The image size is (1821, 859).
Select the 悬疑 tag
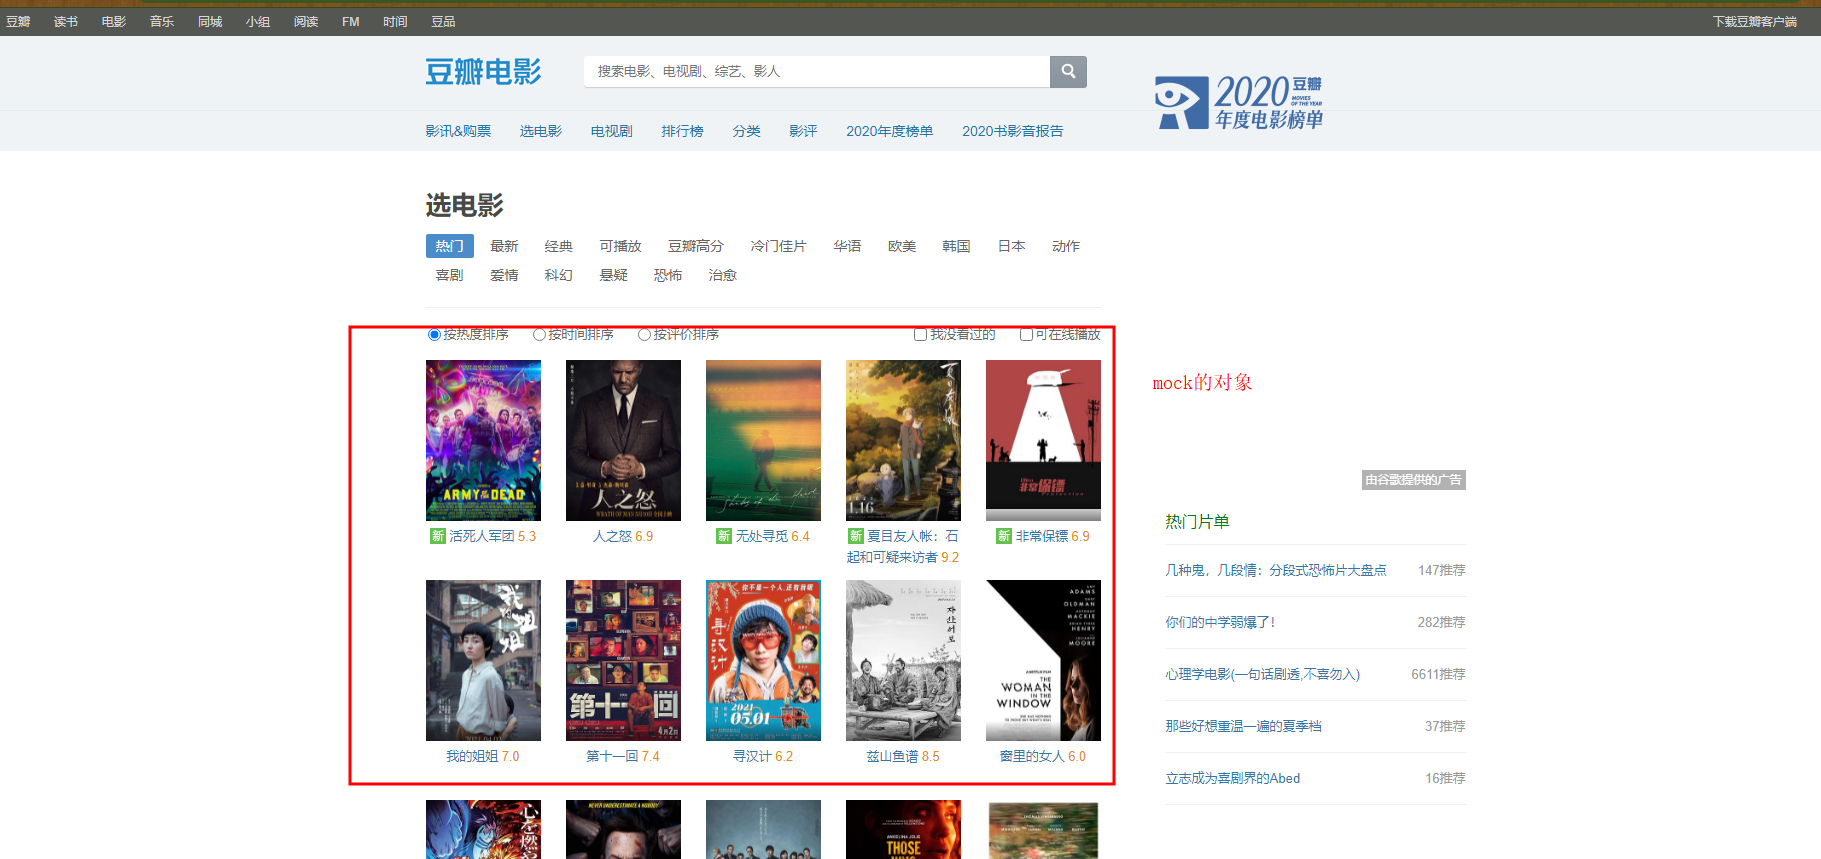coord(613,275)
